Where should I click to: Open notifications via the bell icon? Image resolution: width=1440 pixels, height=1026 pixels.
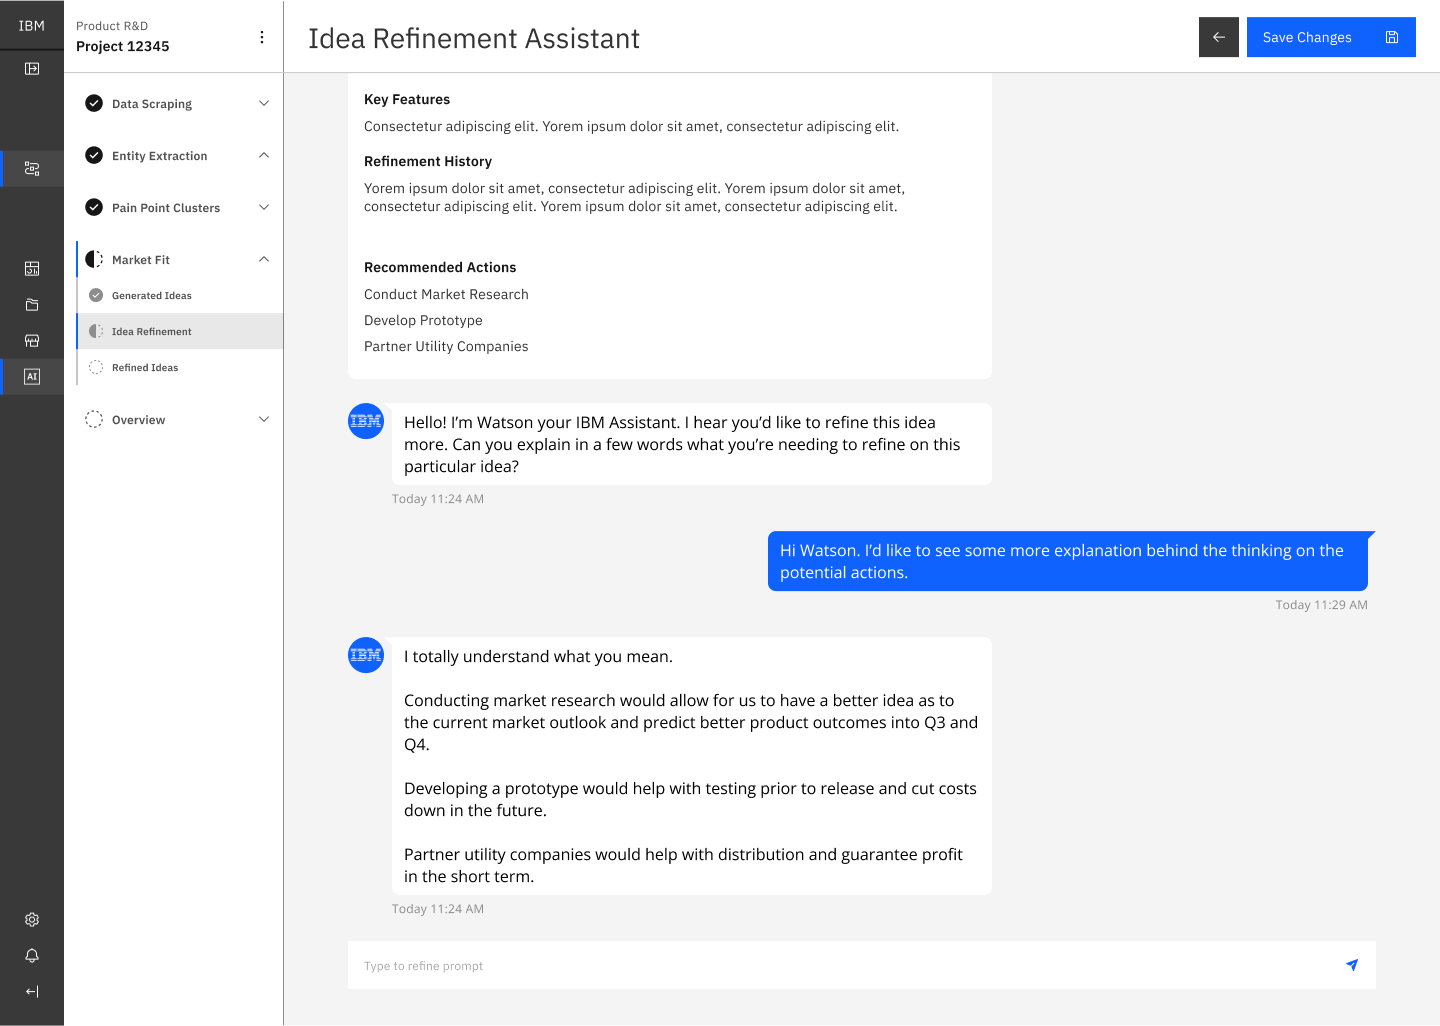(x=31, y=955)
